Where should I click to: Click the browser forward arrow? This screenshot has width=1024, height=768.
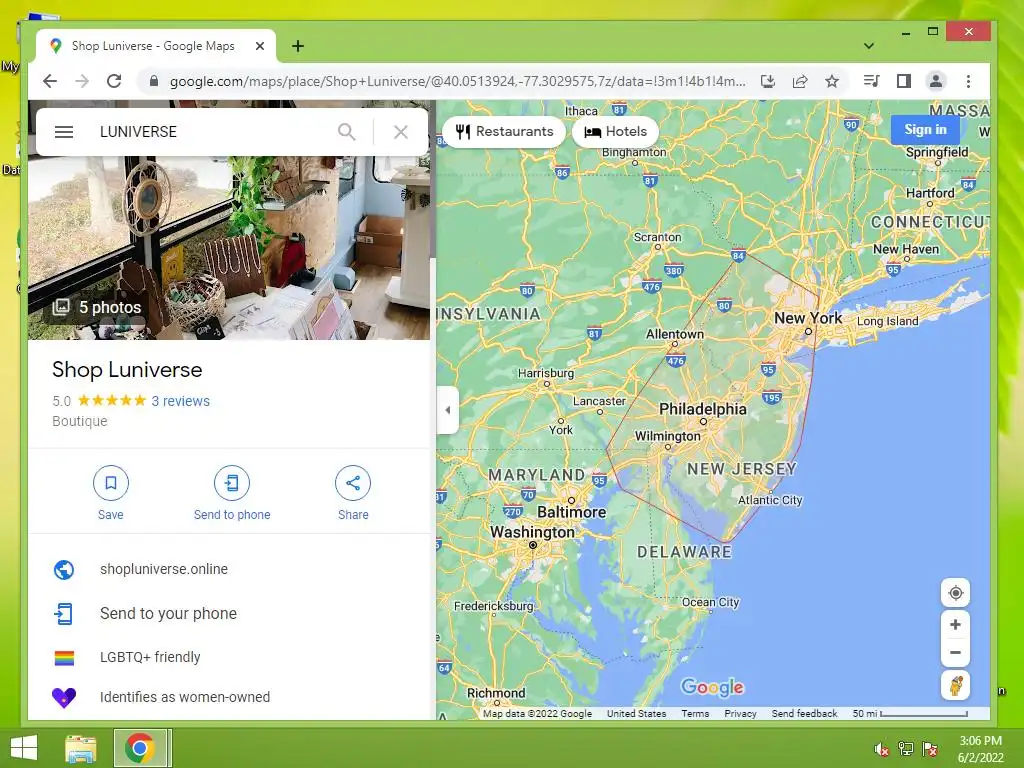tap(82, 81)
